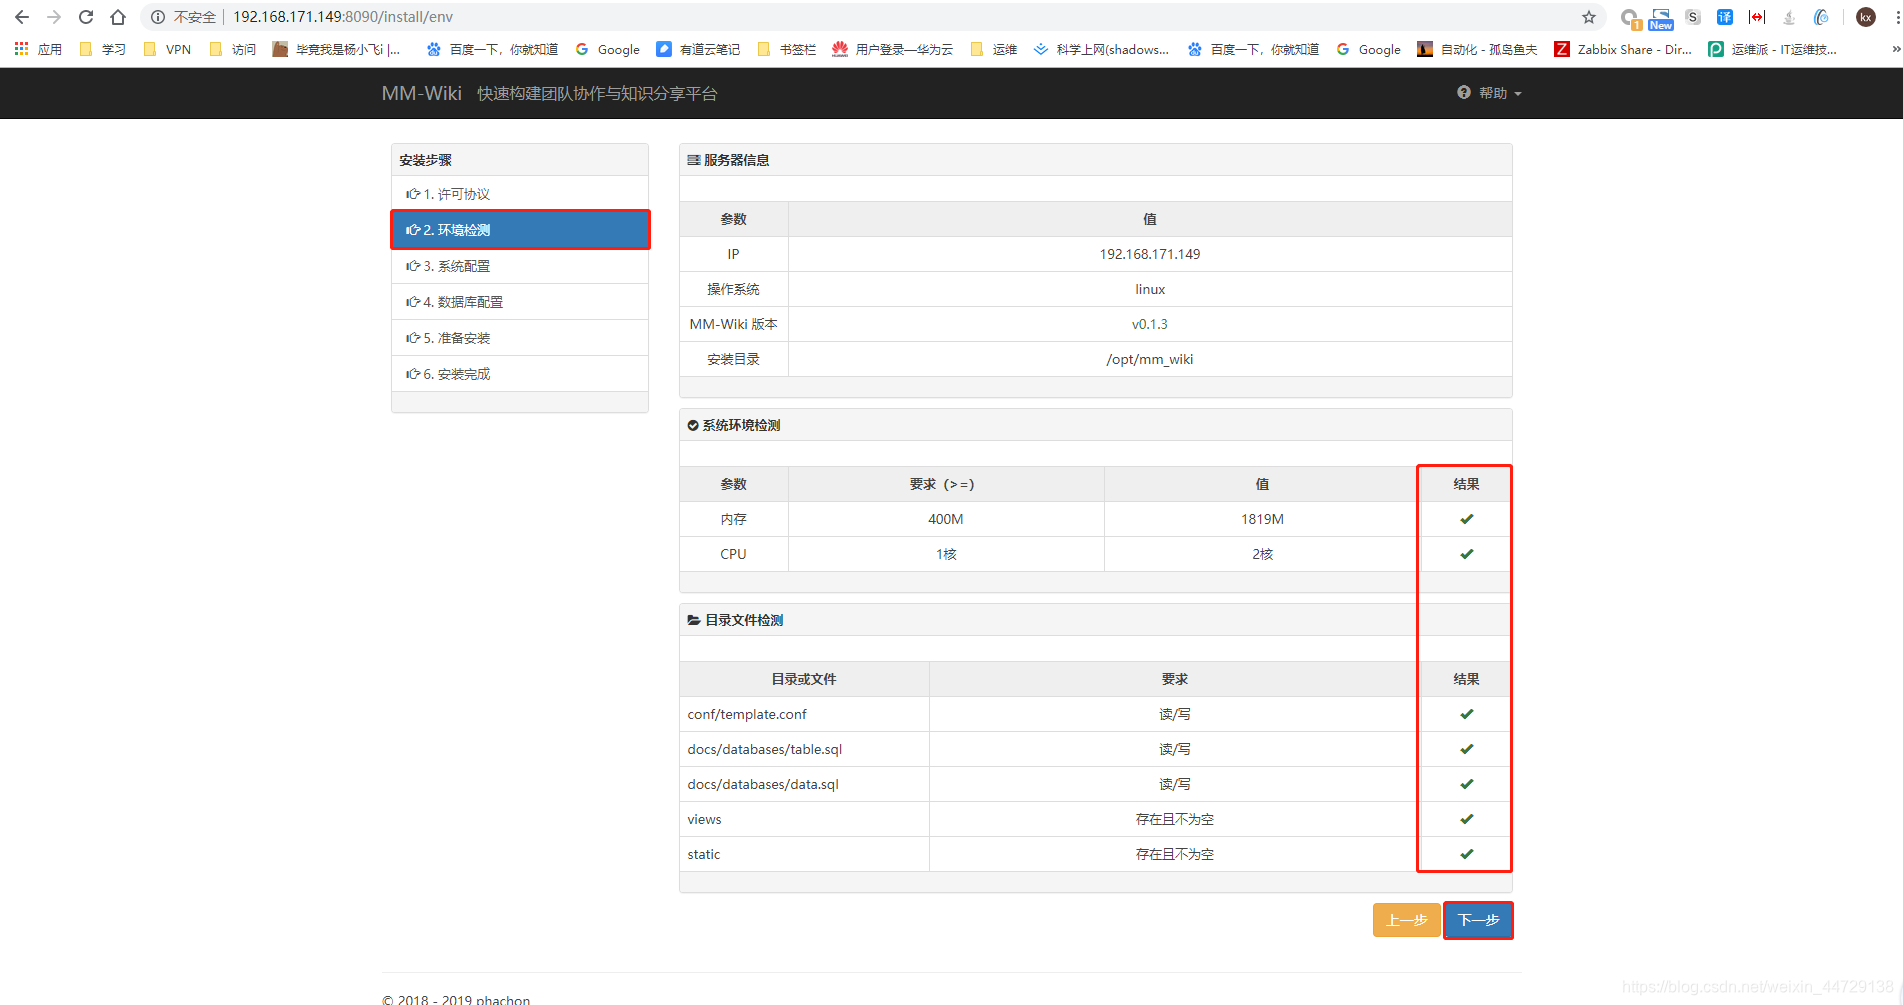Select step 3. 系统配置
Screen dimensions: 1903x1005
pyautogui.click(x=520, y=266)
